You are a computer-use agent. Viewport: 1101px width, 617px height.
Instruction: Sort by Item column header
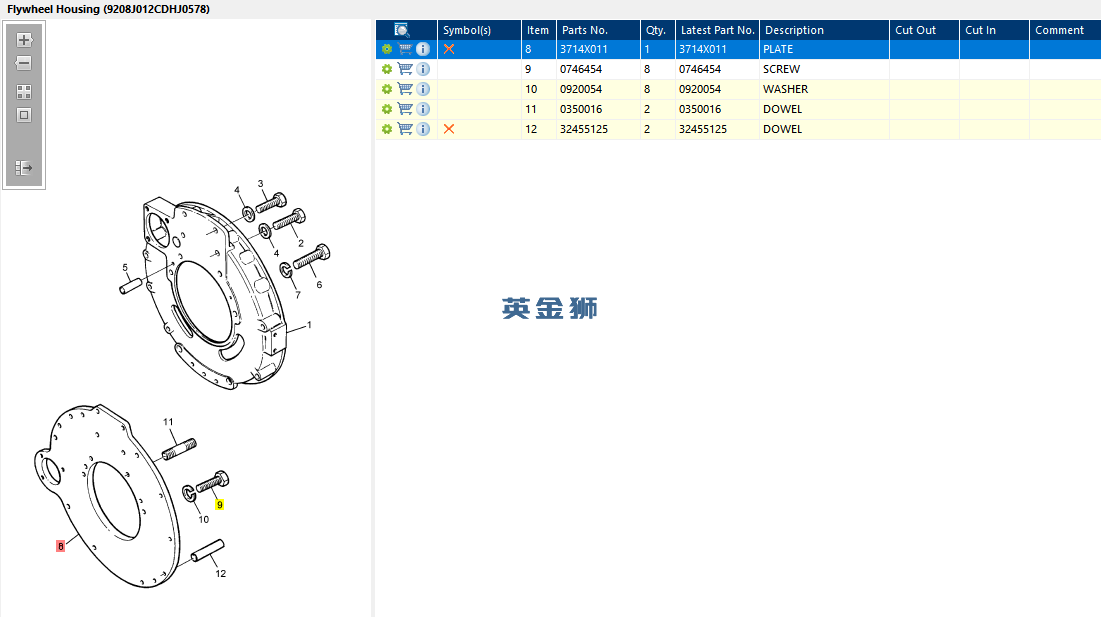pyautogui.click(x=539, y=30)
